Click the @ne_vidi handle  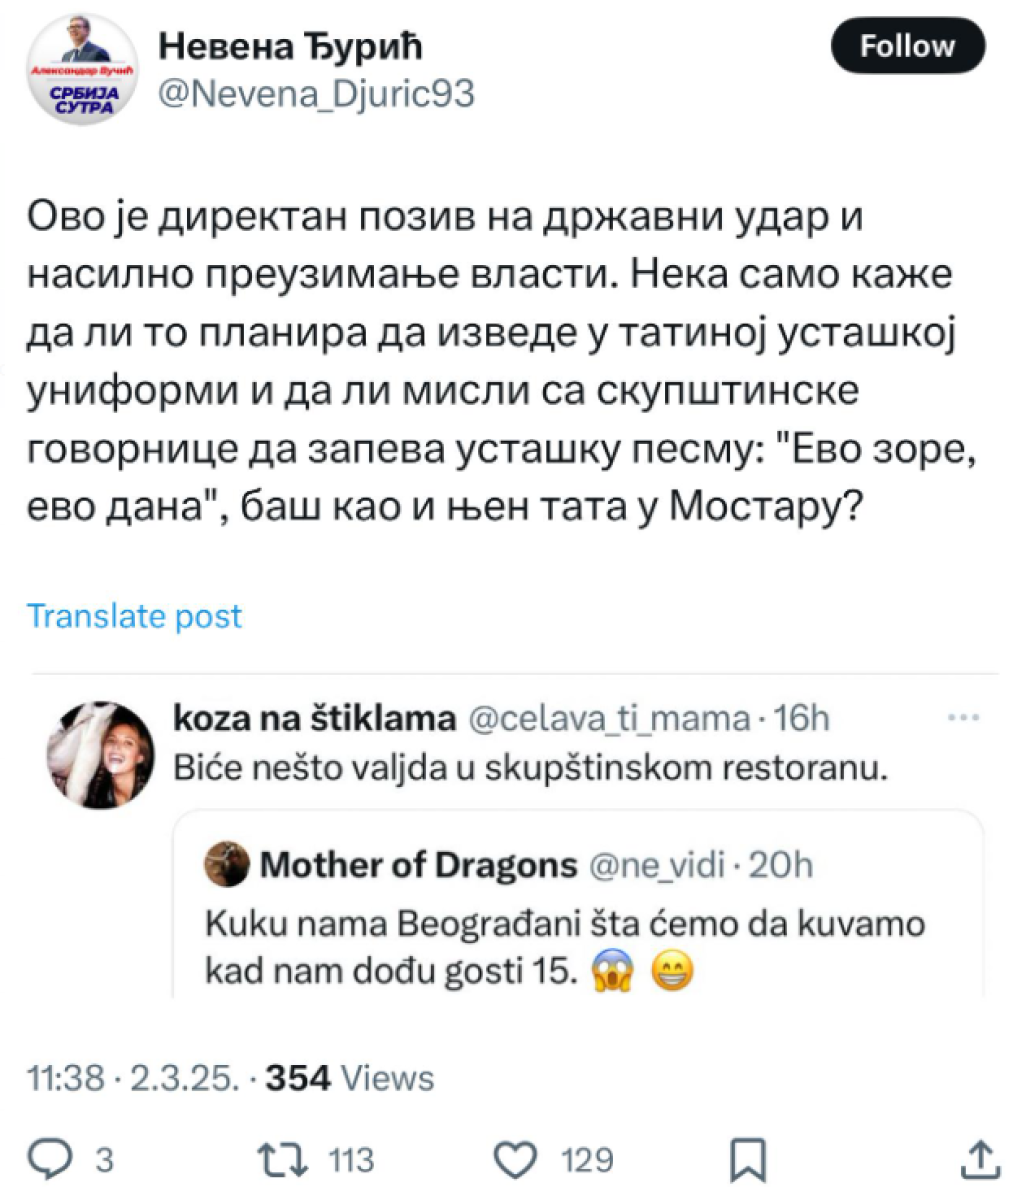tap(656, 865)
